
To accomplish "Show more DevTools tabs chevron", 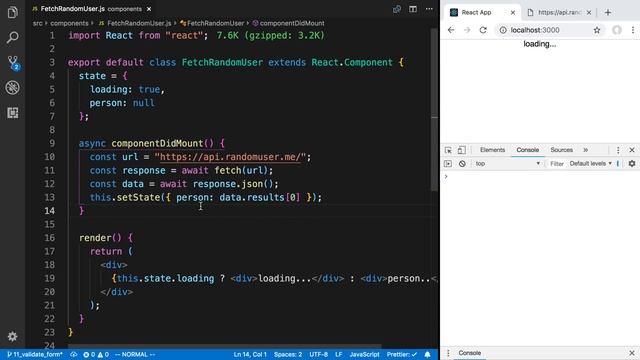I will click(x=586, y=150).
